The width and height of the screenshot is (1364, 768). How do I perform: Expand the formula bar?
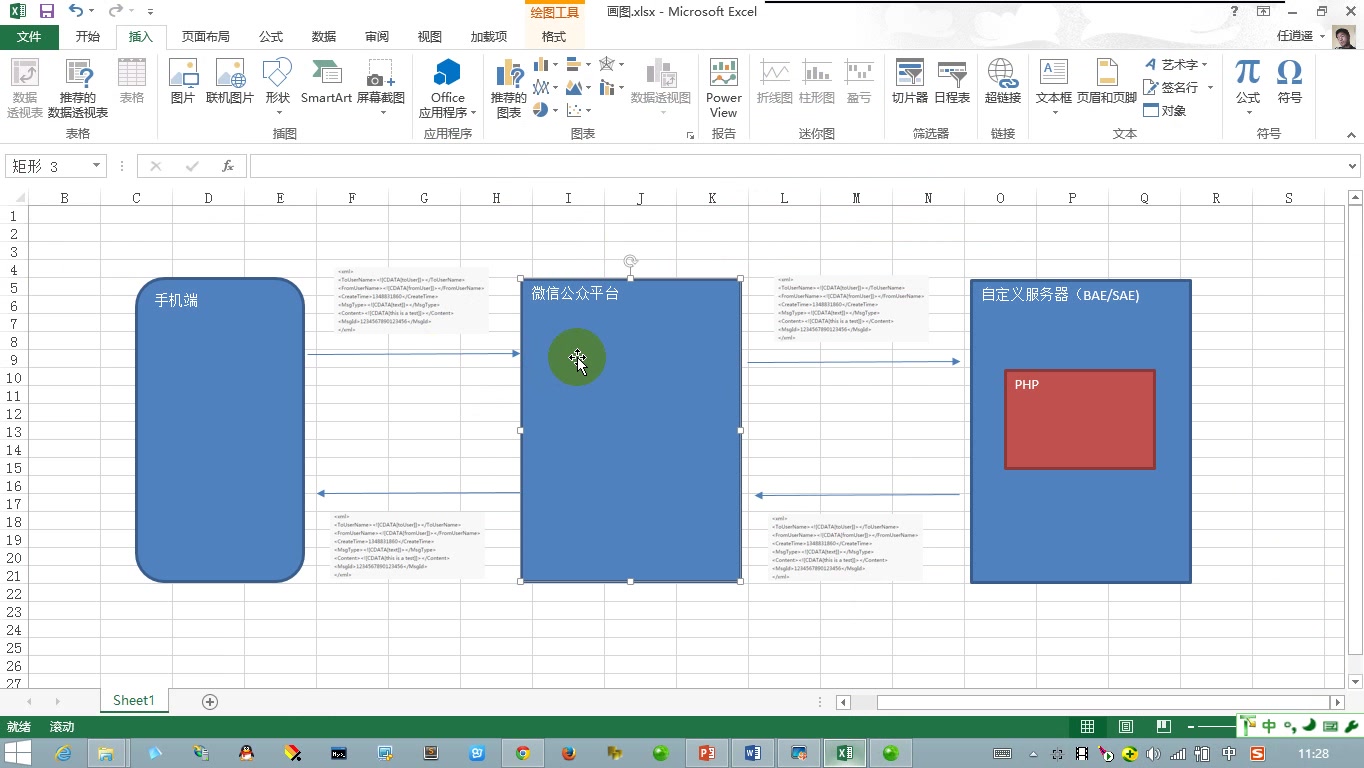tap(1354, 166)
